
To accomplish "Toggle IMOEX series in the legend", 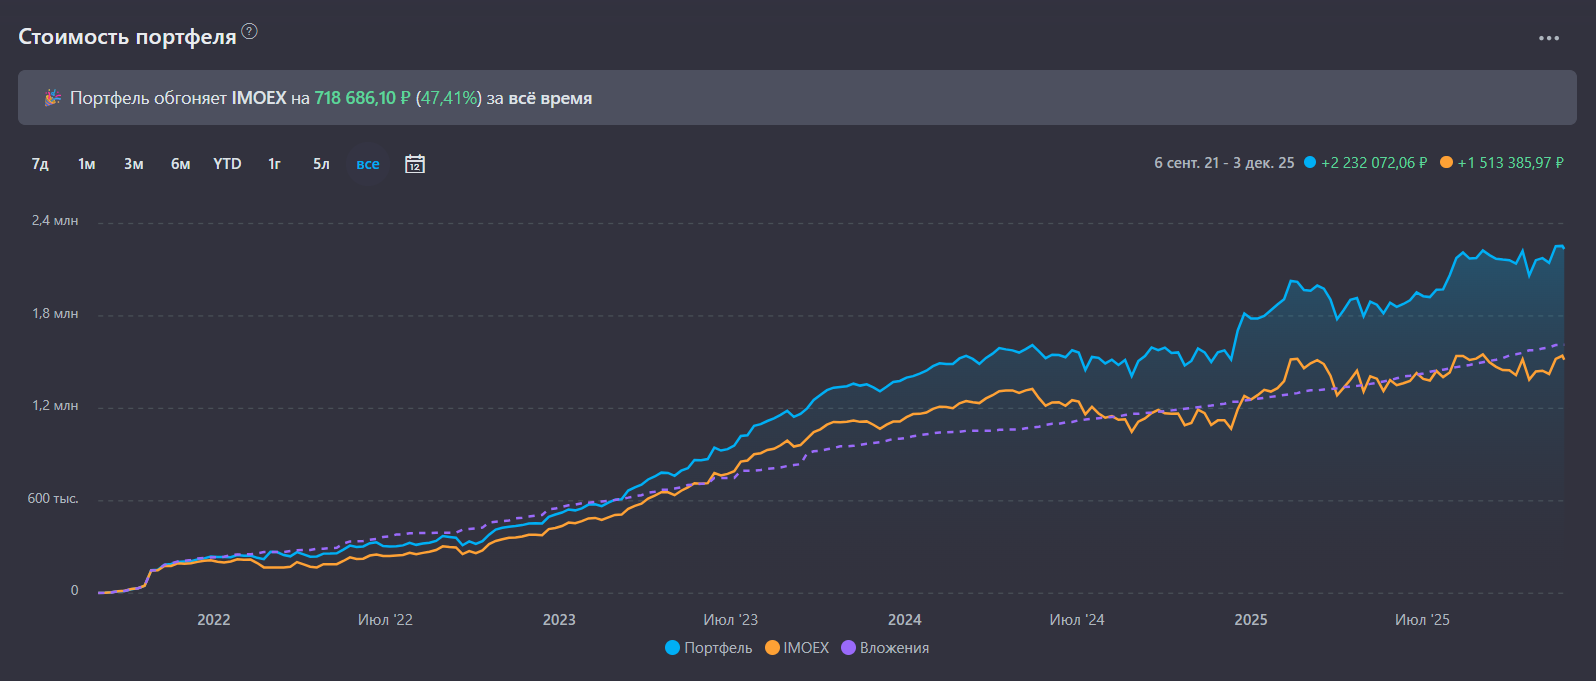I will (797, 648).
